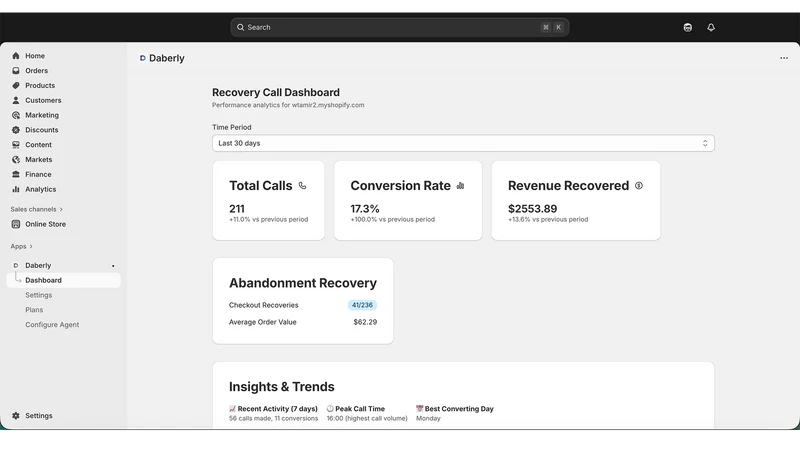Click the pin dot next to Daberly app
The image size is (800, 450).
(x=113, y=266)
